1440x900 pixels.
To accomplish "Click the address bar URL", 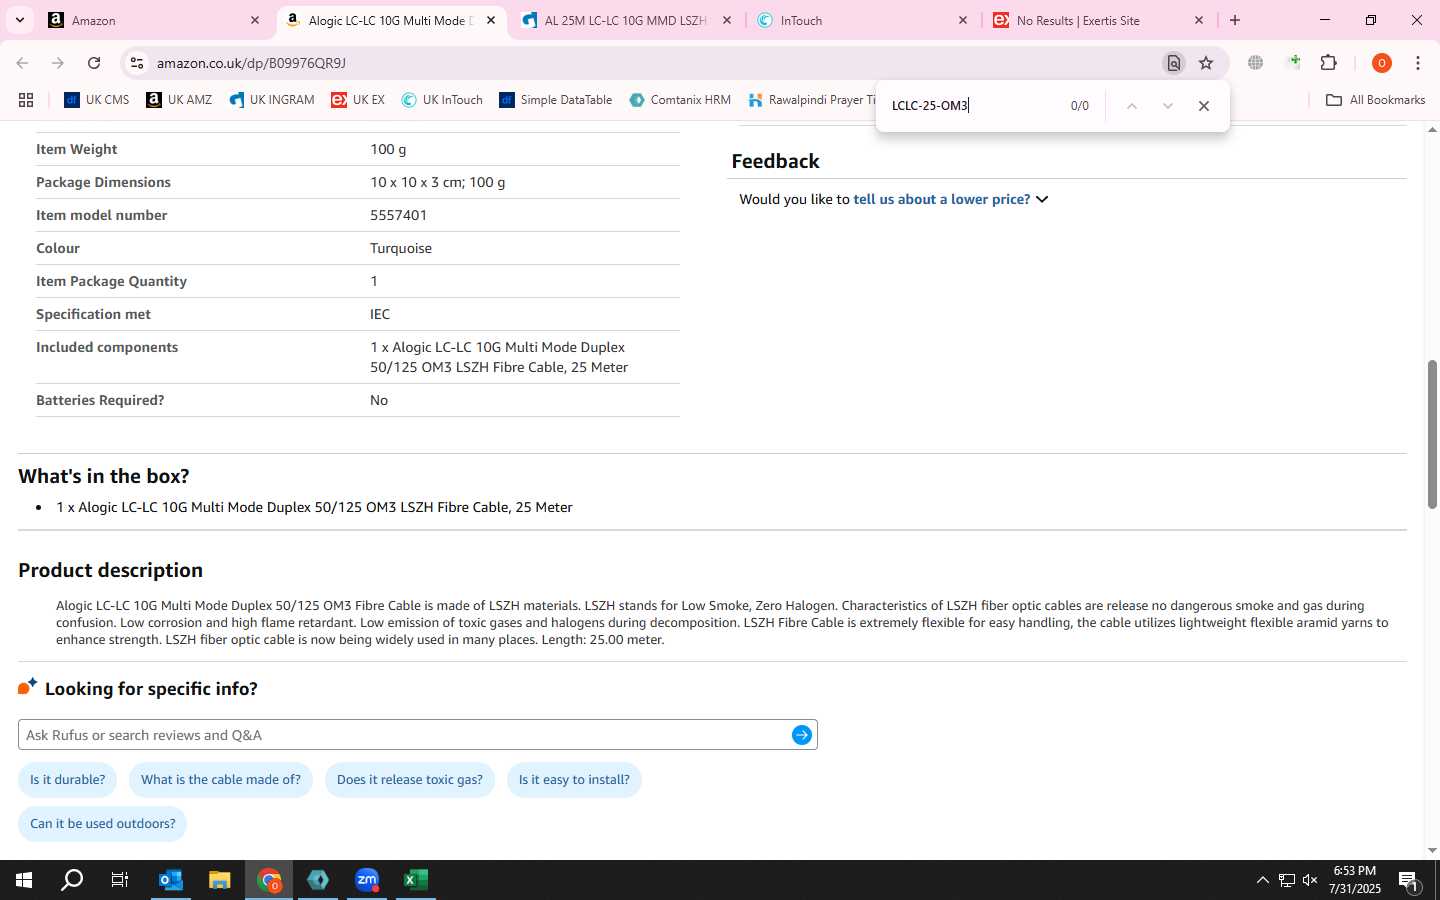I will [x=251, y=63].
